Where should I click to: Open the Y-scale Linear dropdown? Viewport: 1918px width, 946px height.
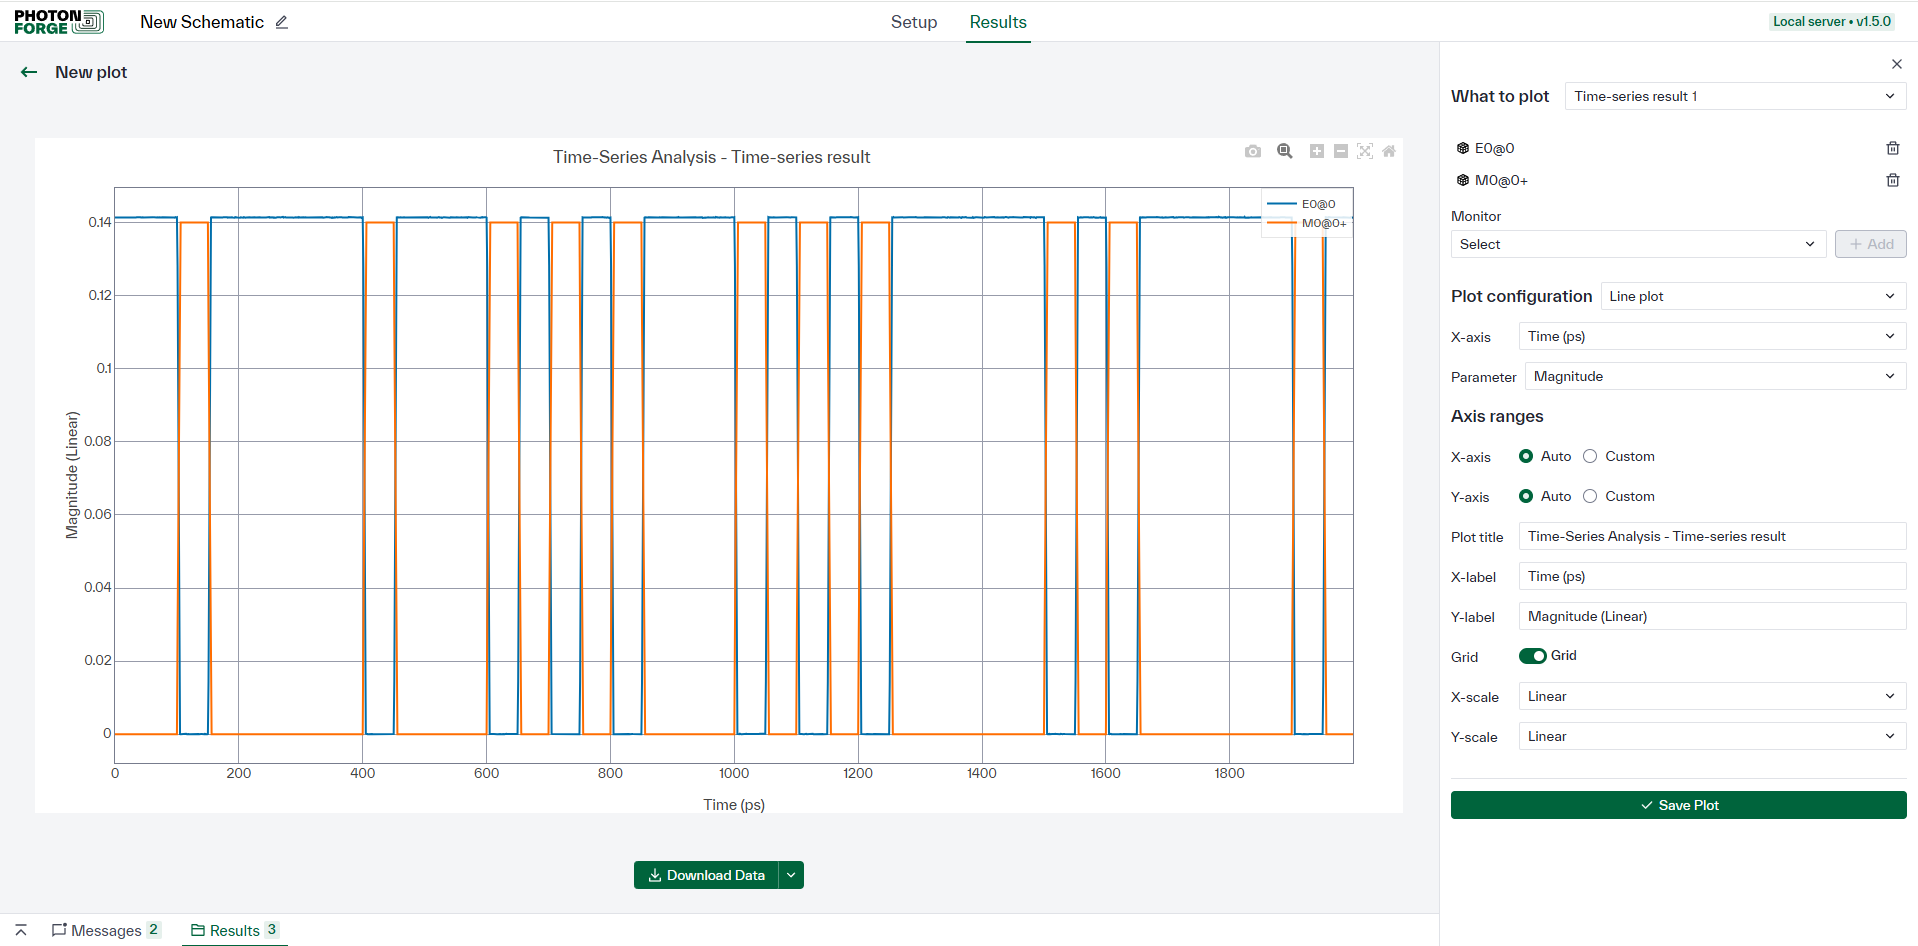point(1712,736)
